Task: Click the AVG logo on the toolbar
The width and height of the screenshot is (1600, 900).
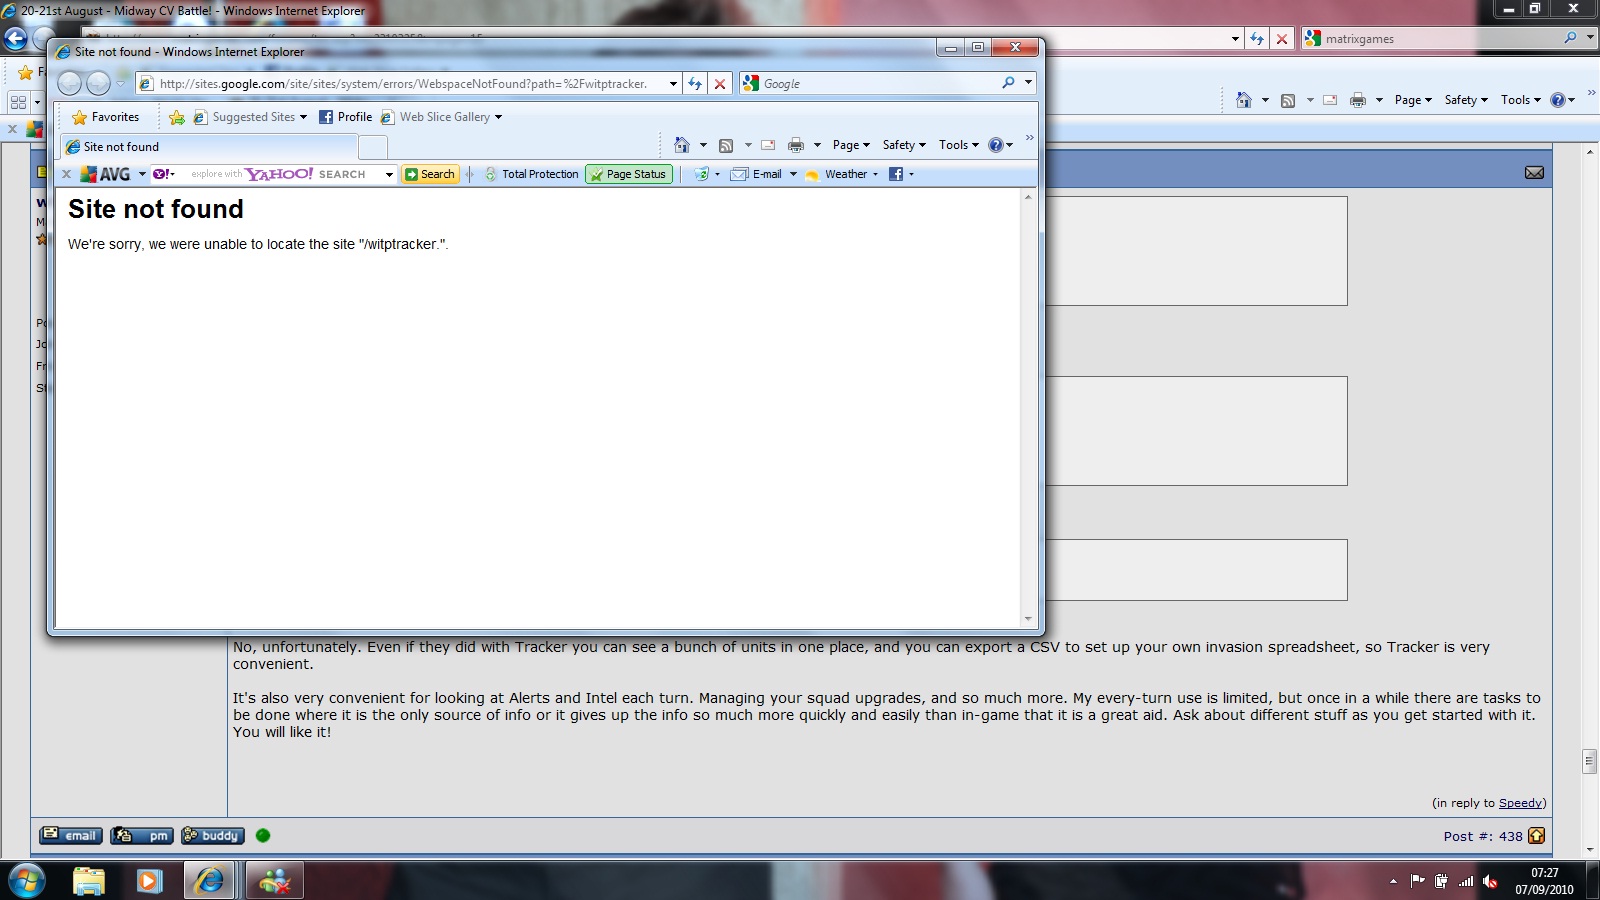Action: point(106,174)
